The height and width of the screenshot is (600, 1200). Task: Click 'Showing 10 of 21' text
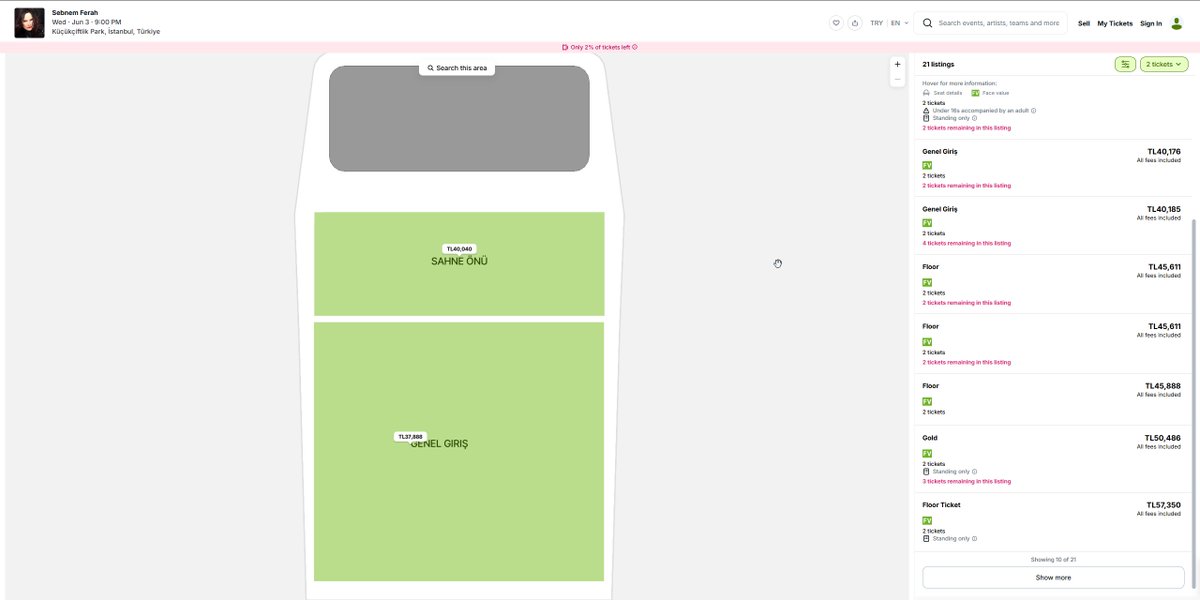click(1053, 559)
